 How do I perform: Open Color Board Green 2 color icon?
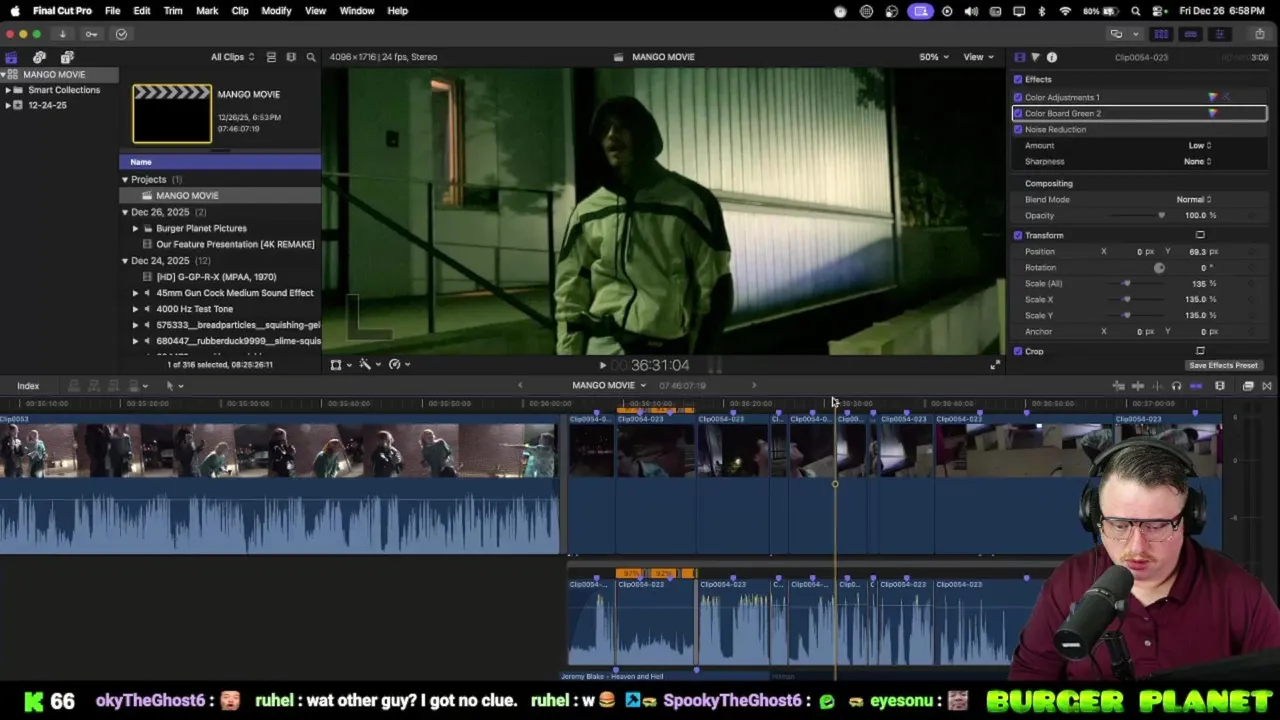(1213, 113)
